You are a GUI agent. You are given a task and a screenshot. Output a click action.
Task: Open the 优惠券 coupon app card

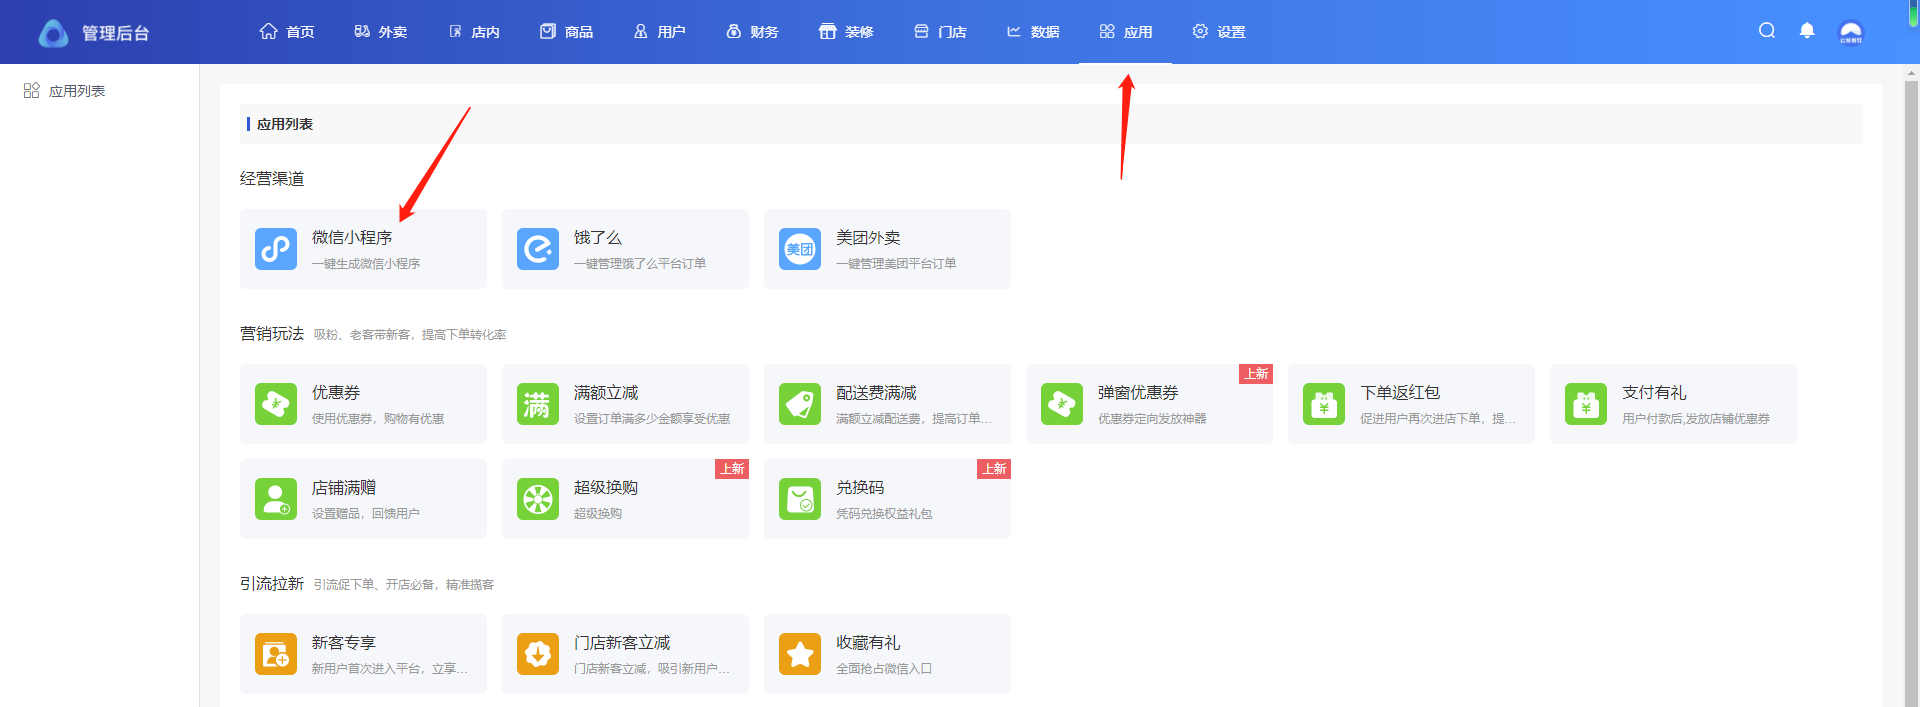pyautogui.click(x=363, y=404)
